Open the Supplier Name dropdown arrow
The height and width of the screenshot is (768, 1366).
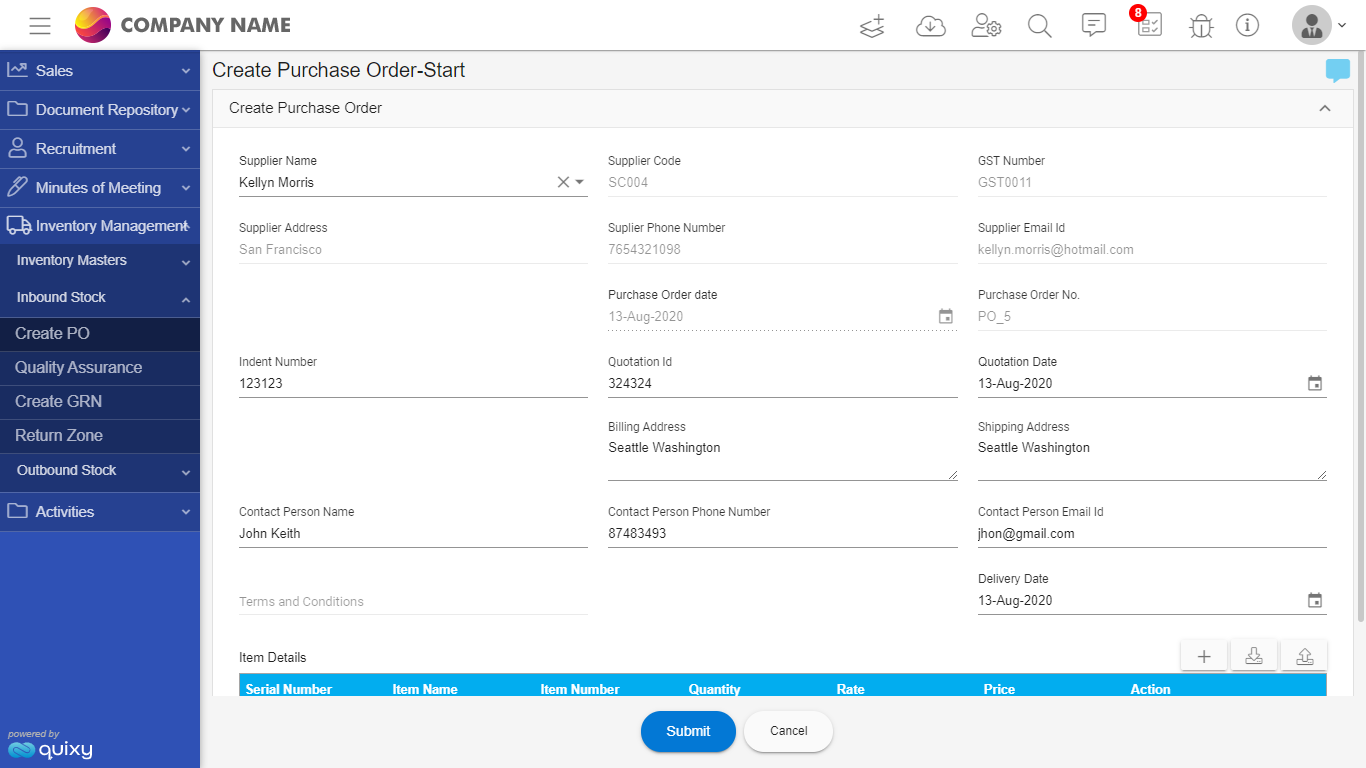click(580, 182)
